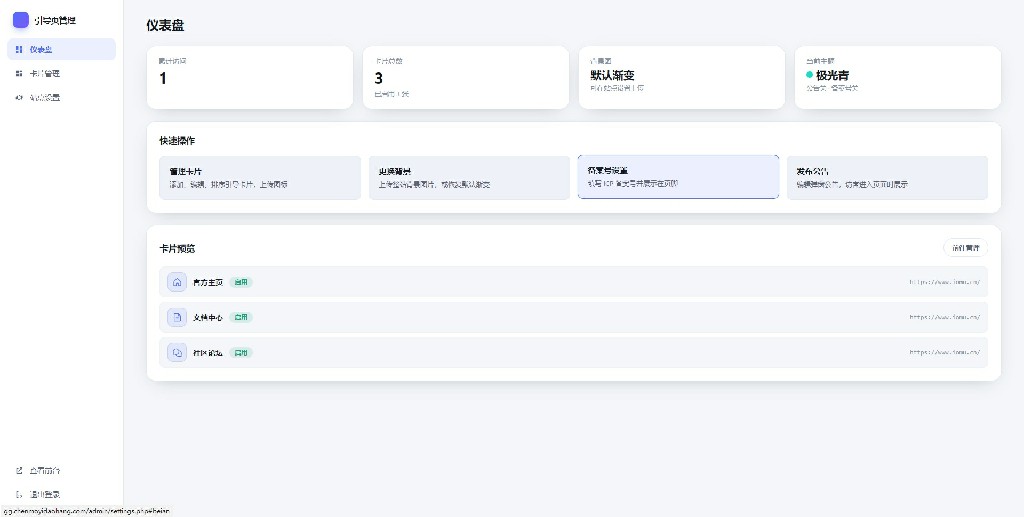The width and height of the screenshot is (1024, 517).
Task: Click the URL on 文档中心 row
Action: click(944, 317)
